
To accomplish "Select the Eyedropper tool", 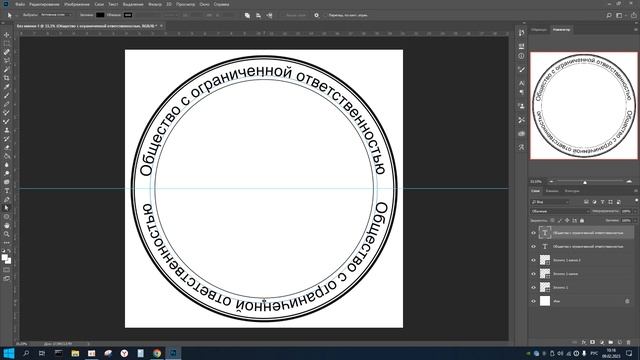I will pyautogui.click(x=7, y=87).
